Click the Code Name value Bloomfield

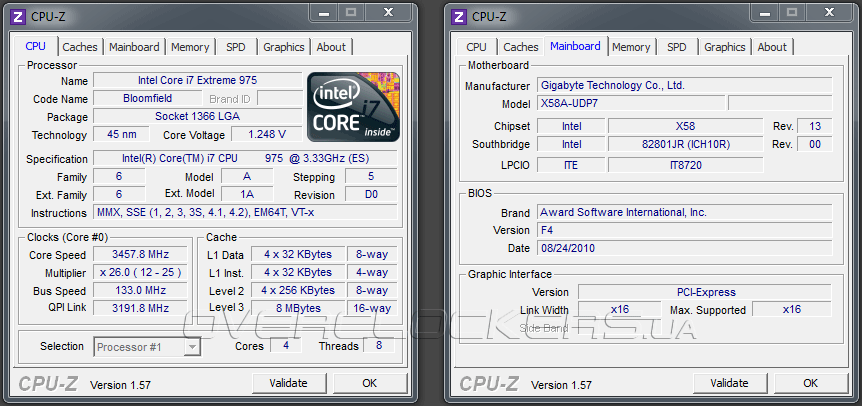click(x=147, y=98)
